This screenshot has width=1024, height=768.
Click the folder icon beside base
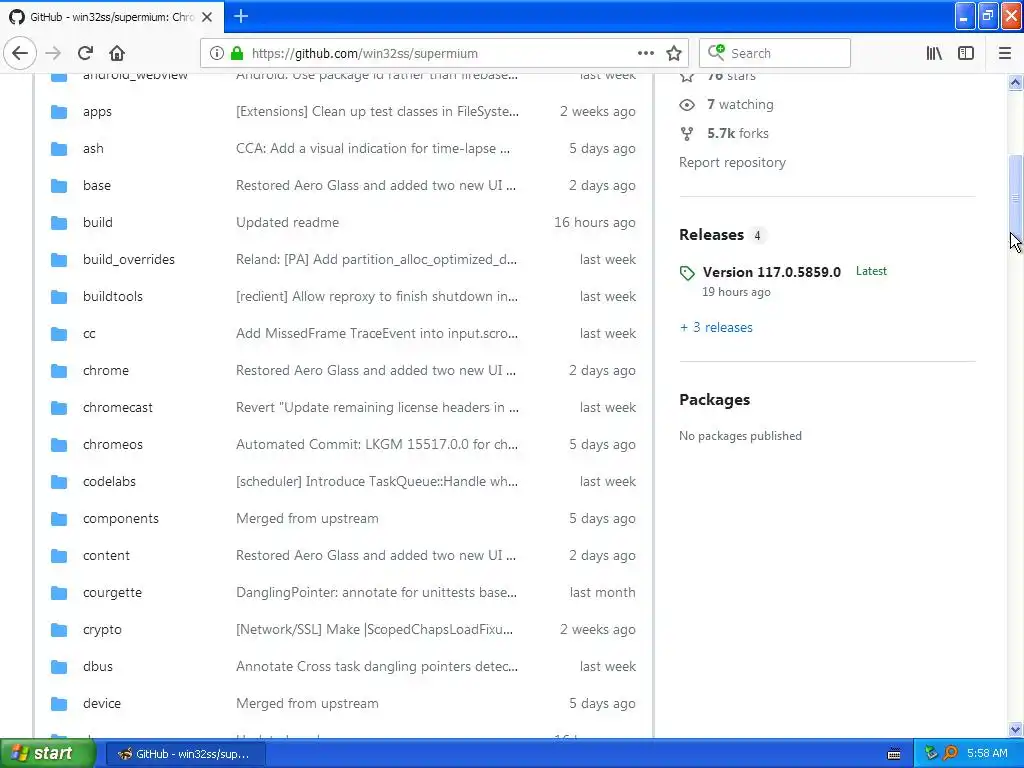point(59,185)
